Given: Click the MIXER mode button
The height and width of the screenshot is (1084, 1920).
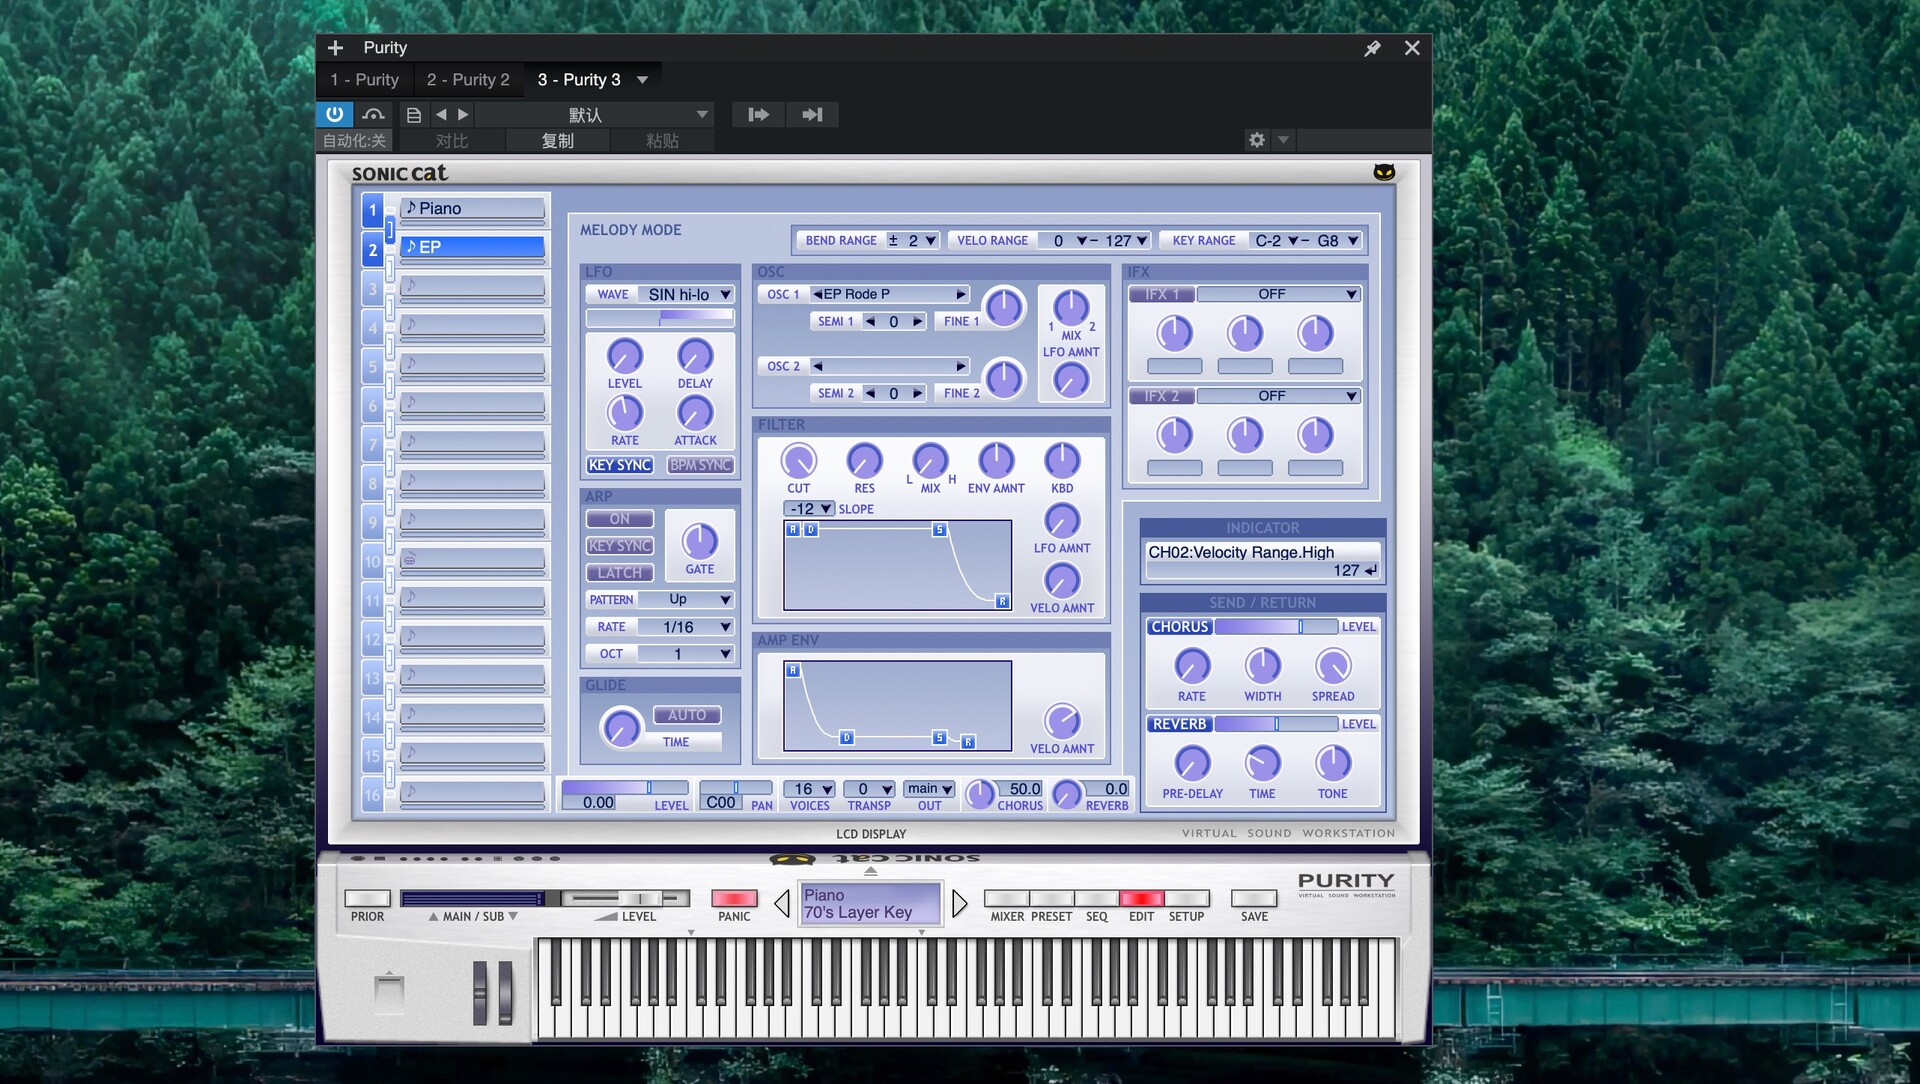Looking at the screenshot, I should click(x=1006, y=899).
